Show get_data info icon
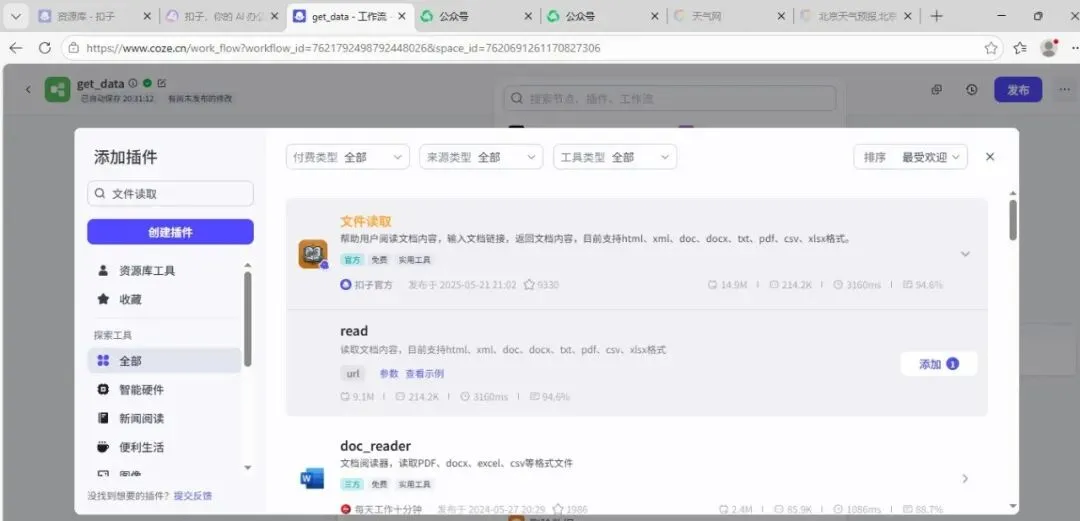The height and width of the screenshot is (521, 1080). coord(133,83)
